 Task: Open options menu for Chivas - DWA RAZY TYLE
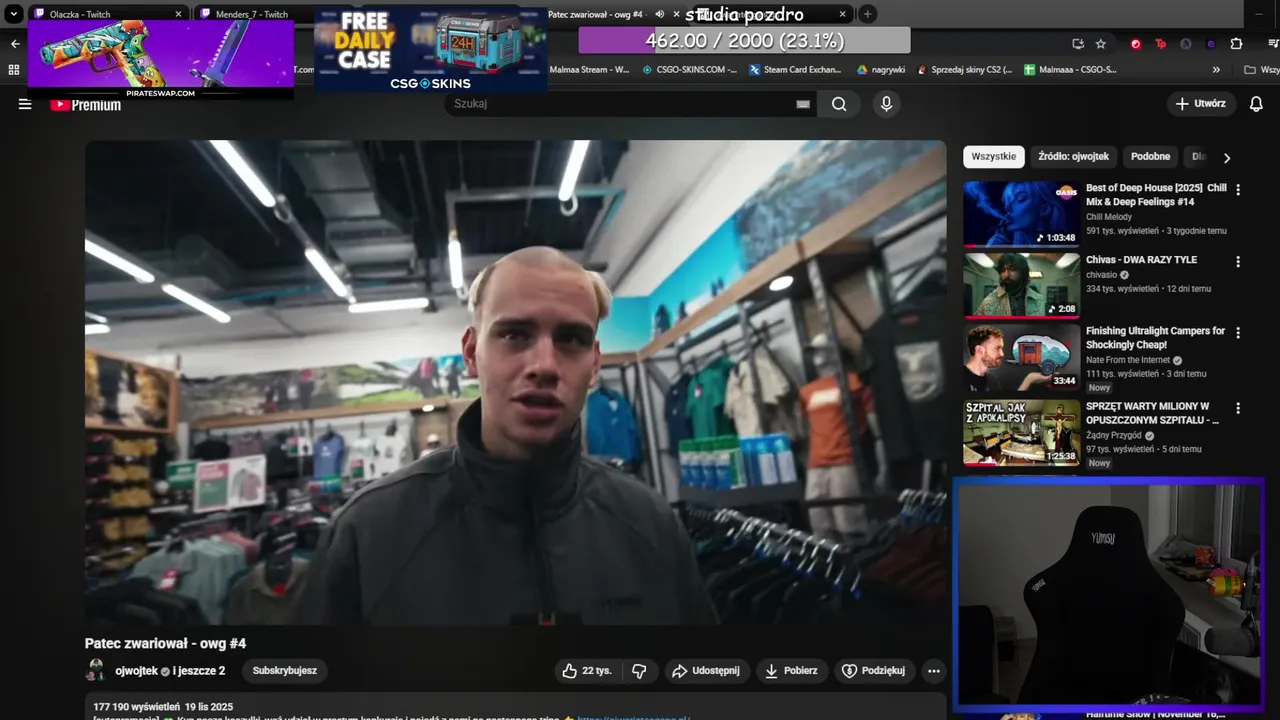(1238, 262)
